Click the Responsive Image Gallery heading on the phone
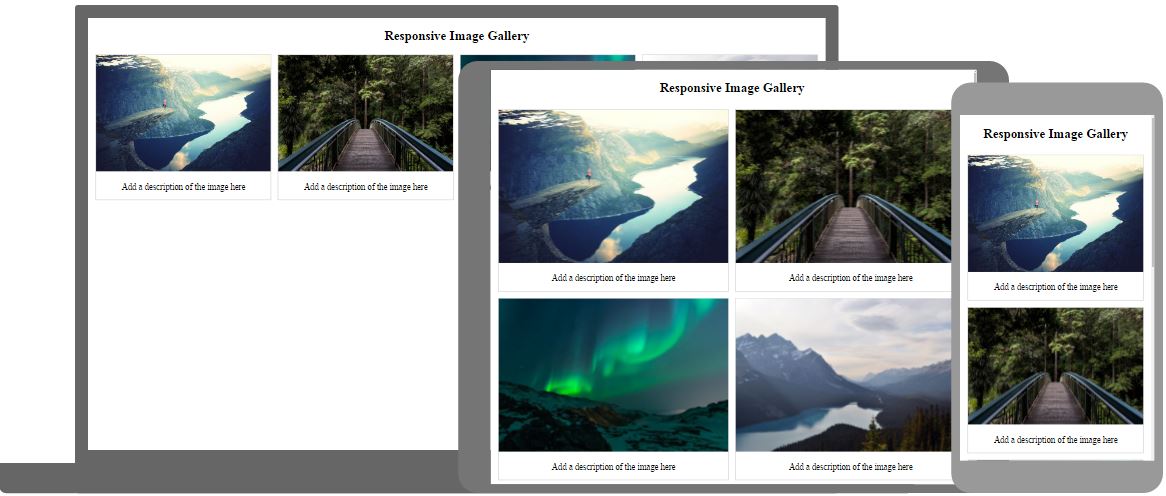Screen dimensions: 1166x496 (x=1055, y=134)
